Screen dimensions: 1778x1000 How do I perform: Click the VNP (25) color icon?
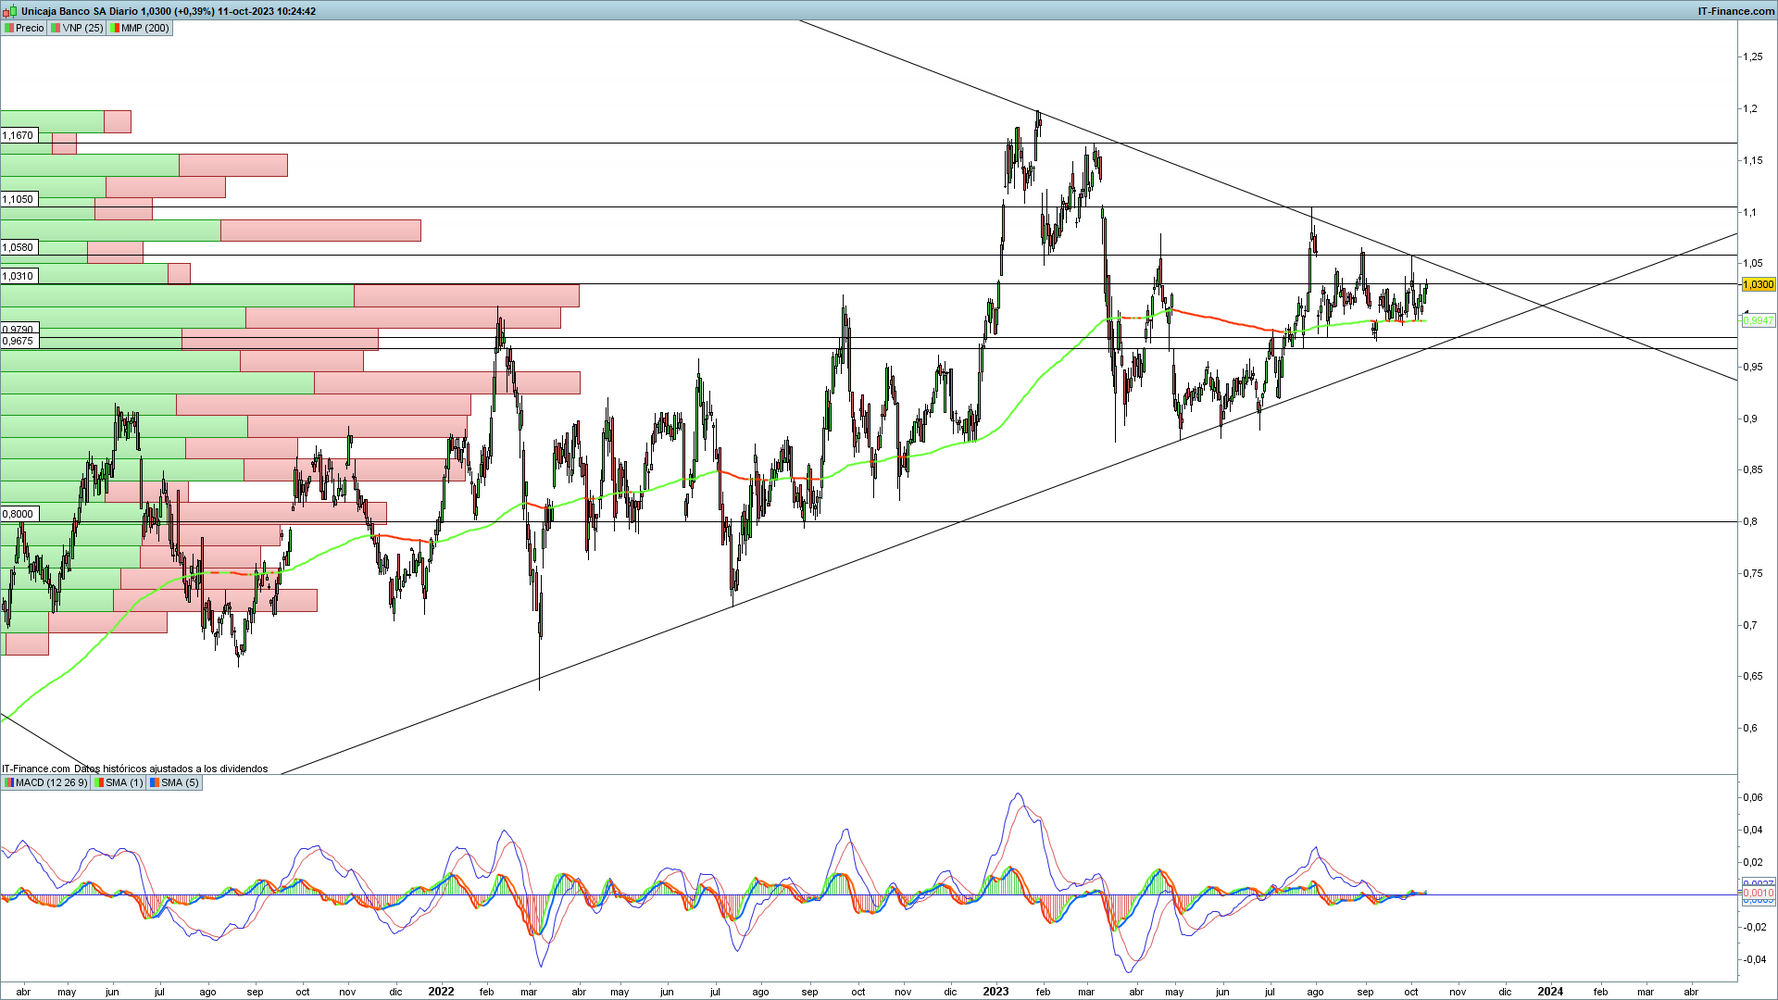pos(56,28)
